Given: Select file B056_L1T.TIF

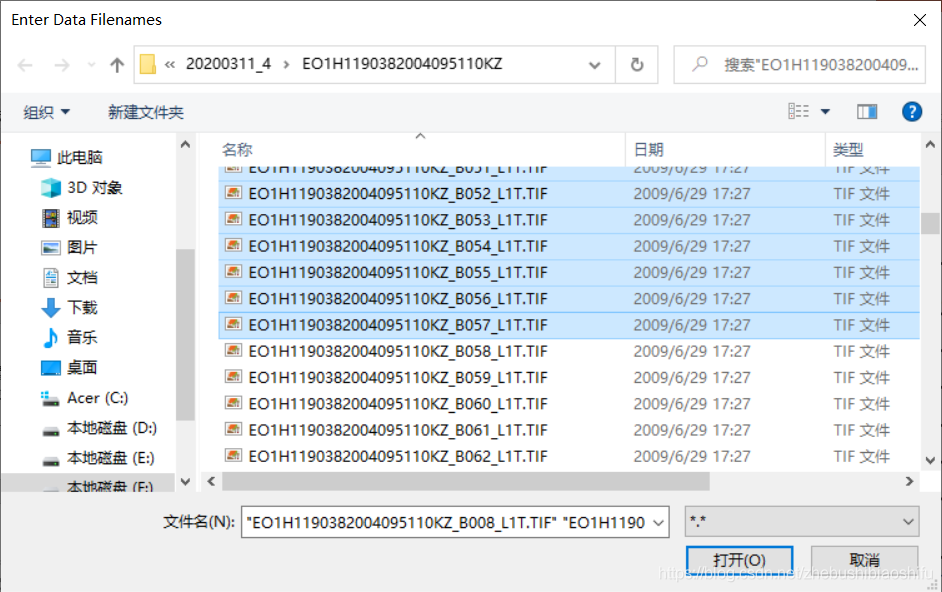Looking at the screenshot, I should 569,299.
